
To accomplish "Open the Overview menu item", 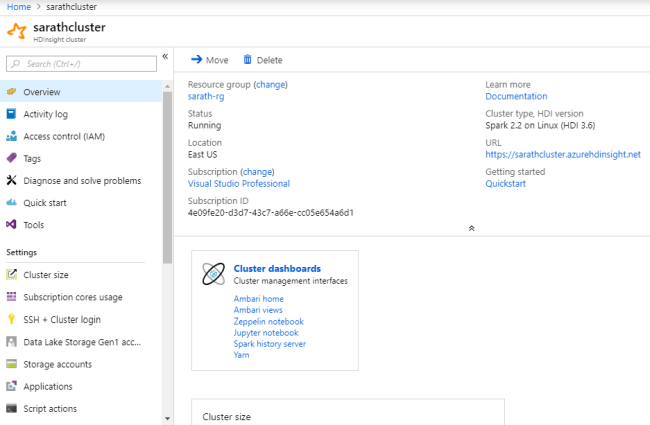I will coord(42,92).
